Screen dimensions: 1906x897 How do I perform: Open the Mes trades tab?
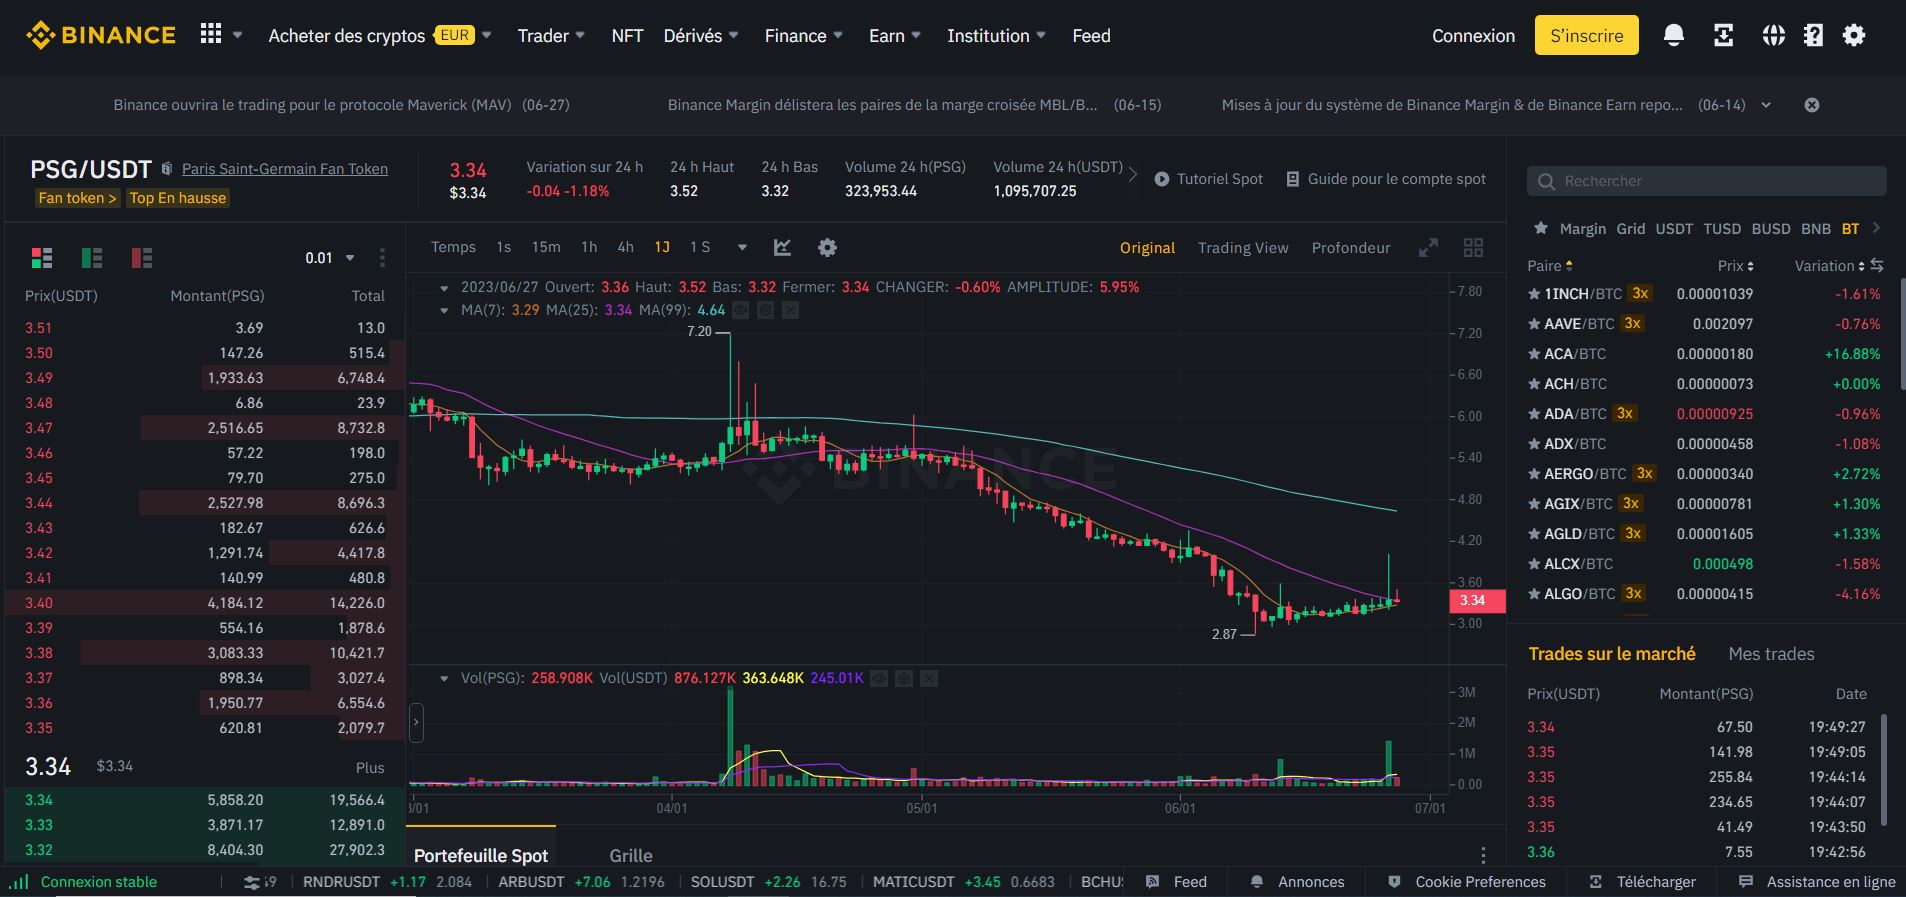pos(1771,654)
